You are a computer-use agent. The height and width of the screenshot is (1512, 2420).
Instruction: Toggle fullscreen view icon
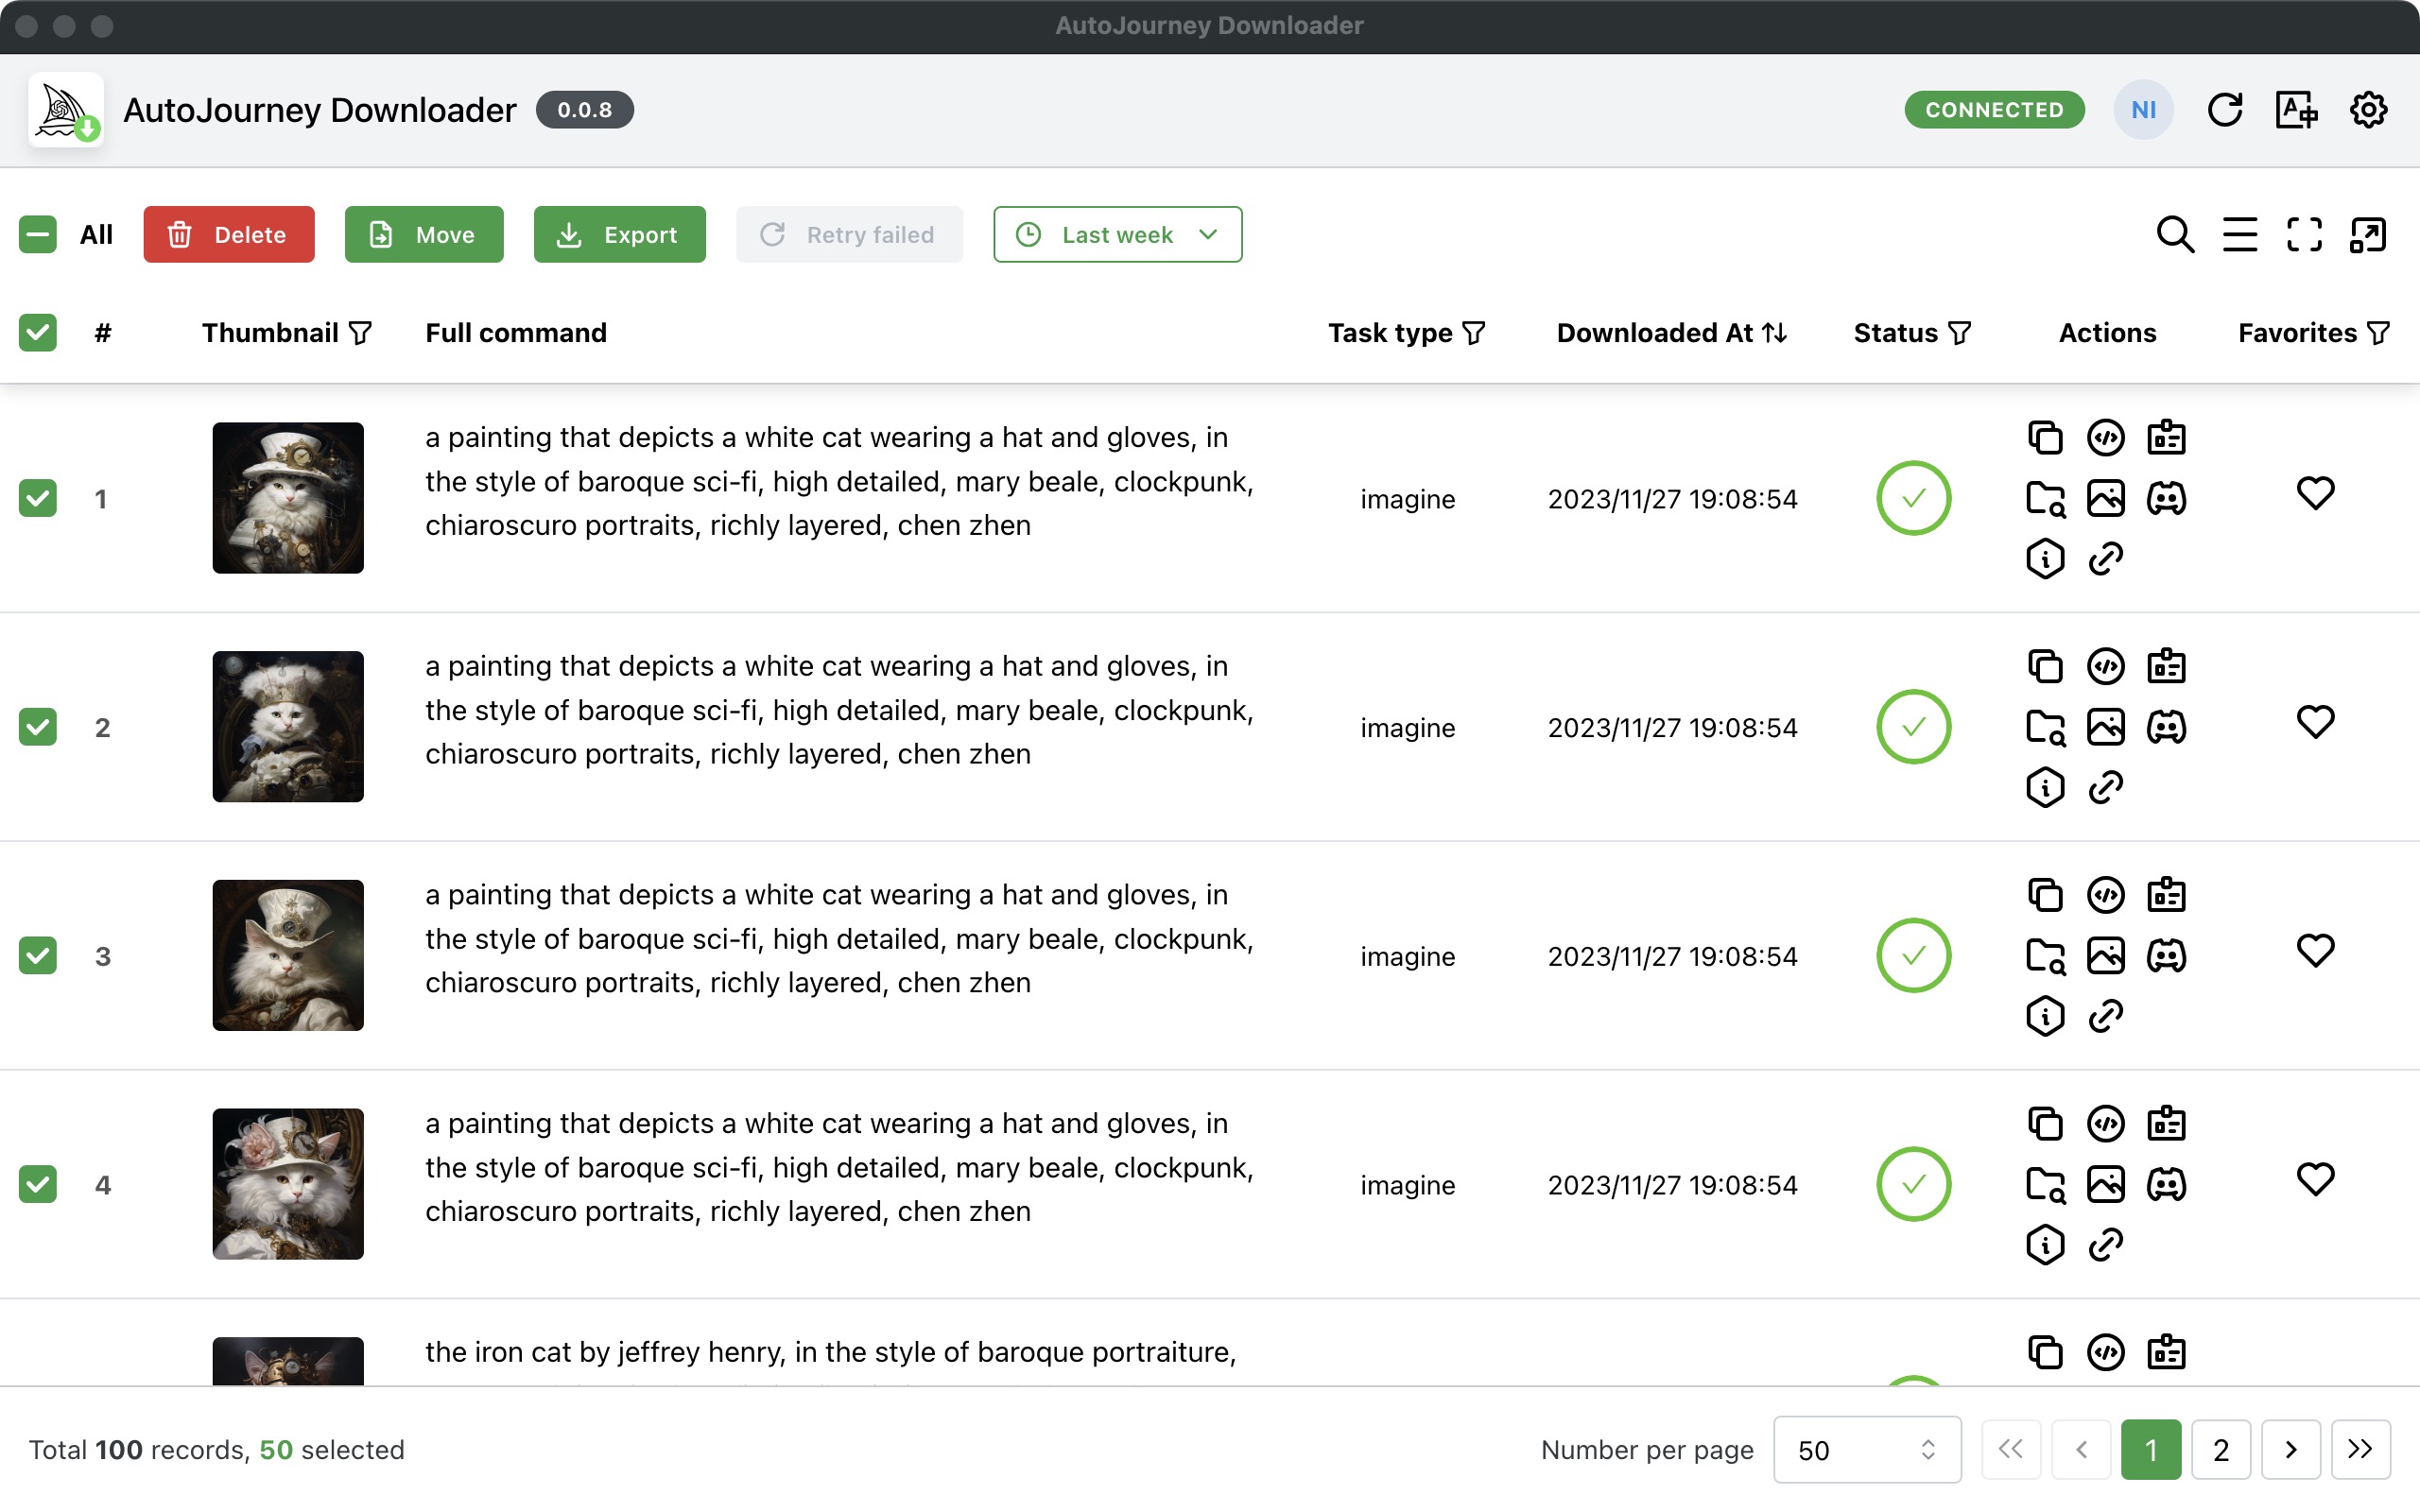(x=2304, y=235)
